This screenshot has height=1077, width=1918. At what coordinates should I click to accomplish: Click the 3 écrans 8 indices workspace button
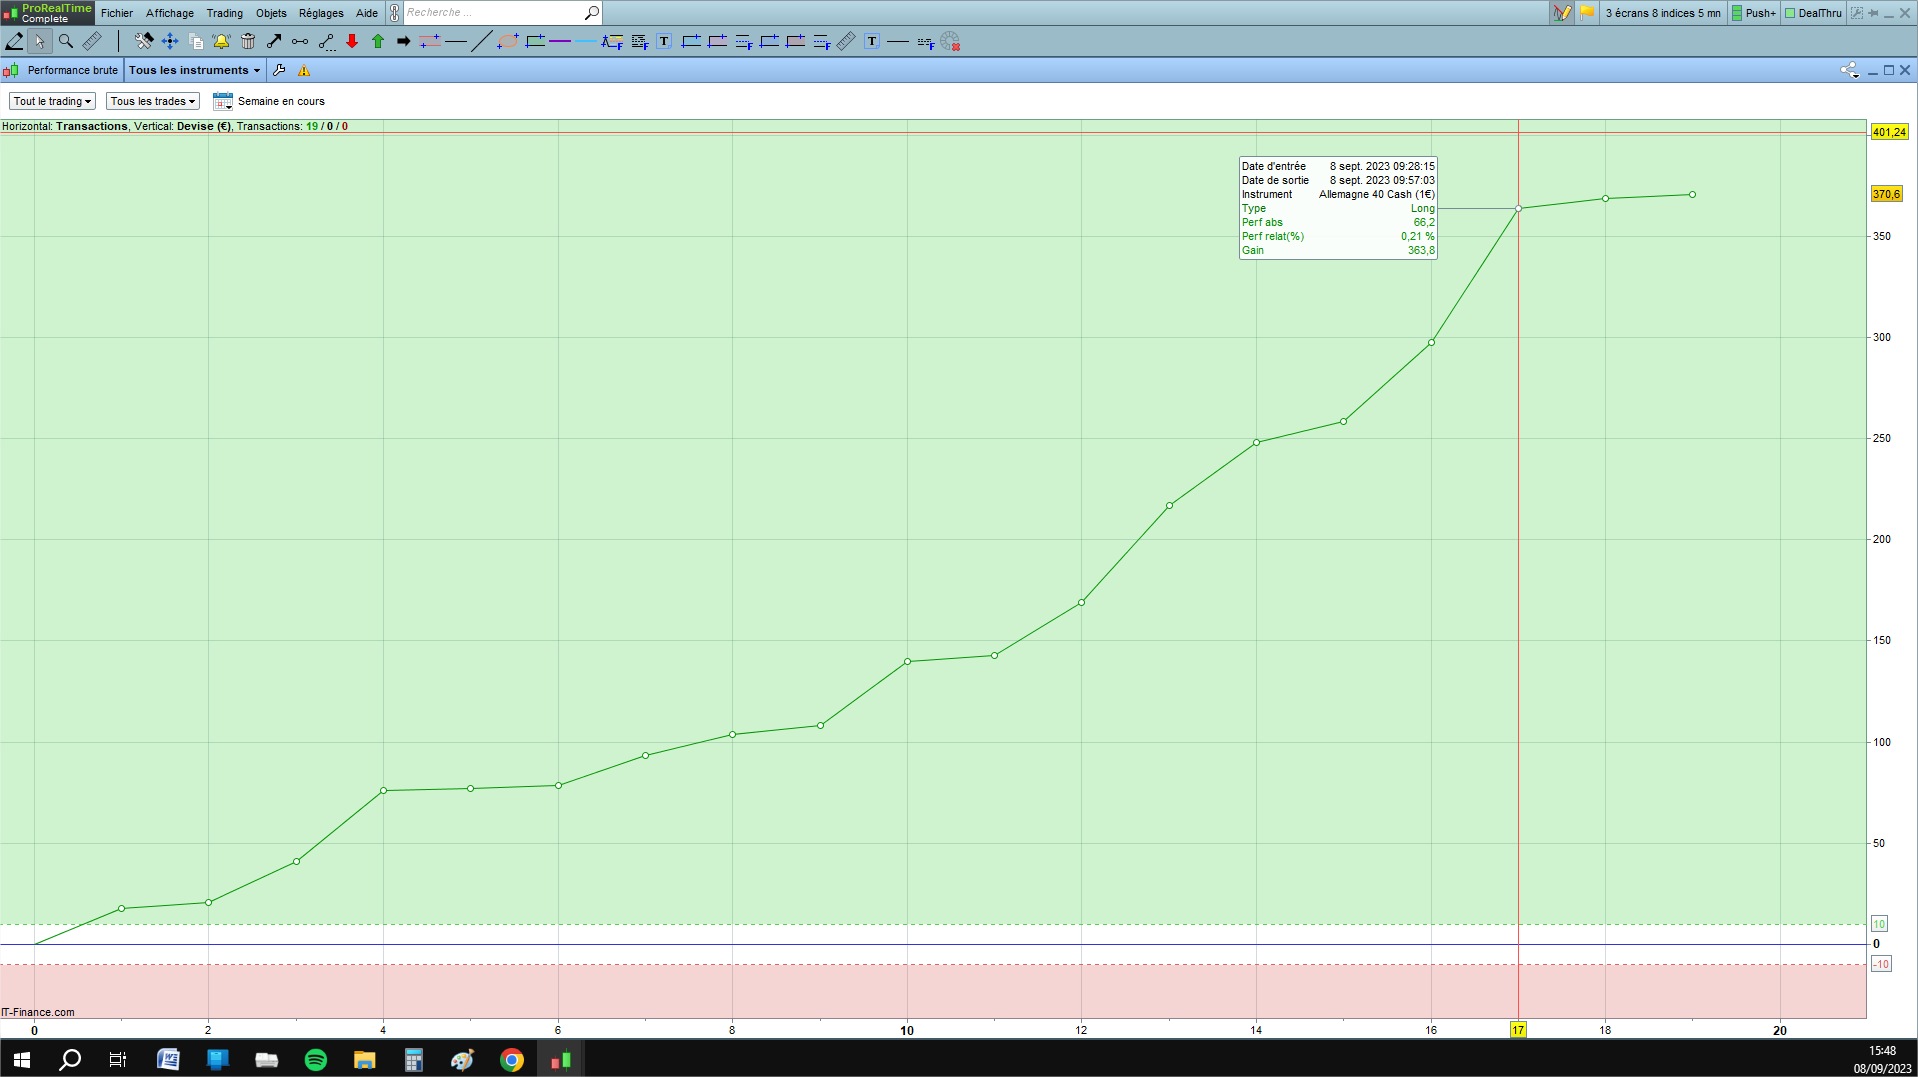1662,13
